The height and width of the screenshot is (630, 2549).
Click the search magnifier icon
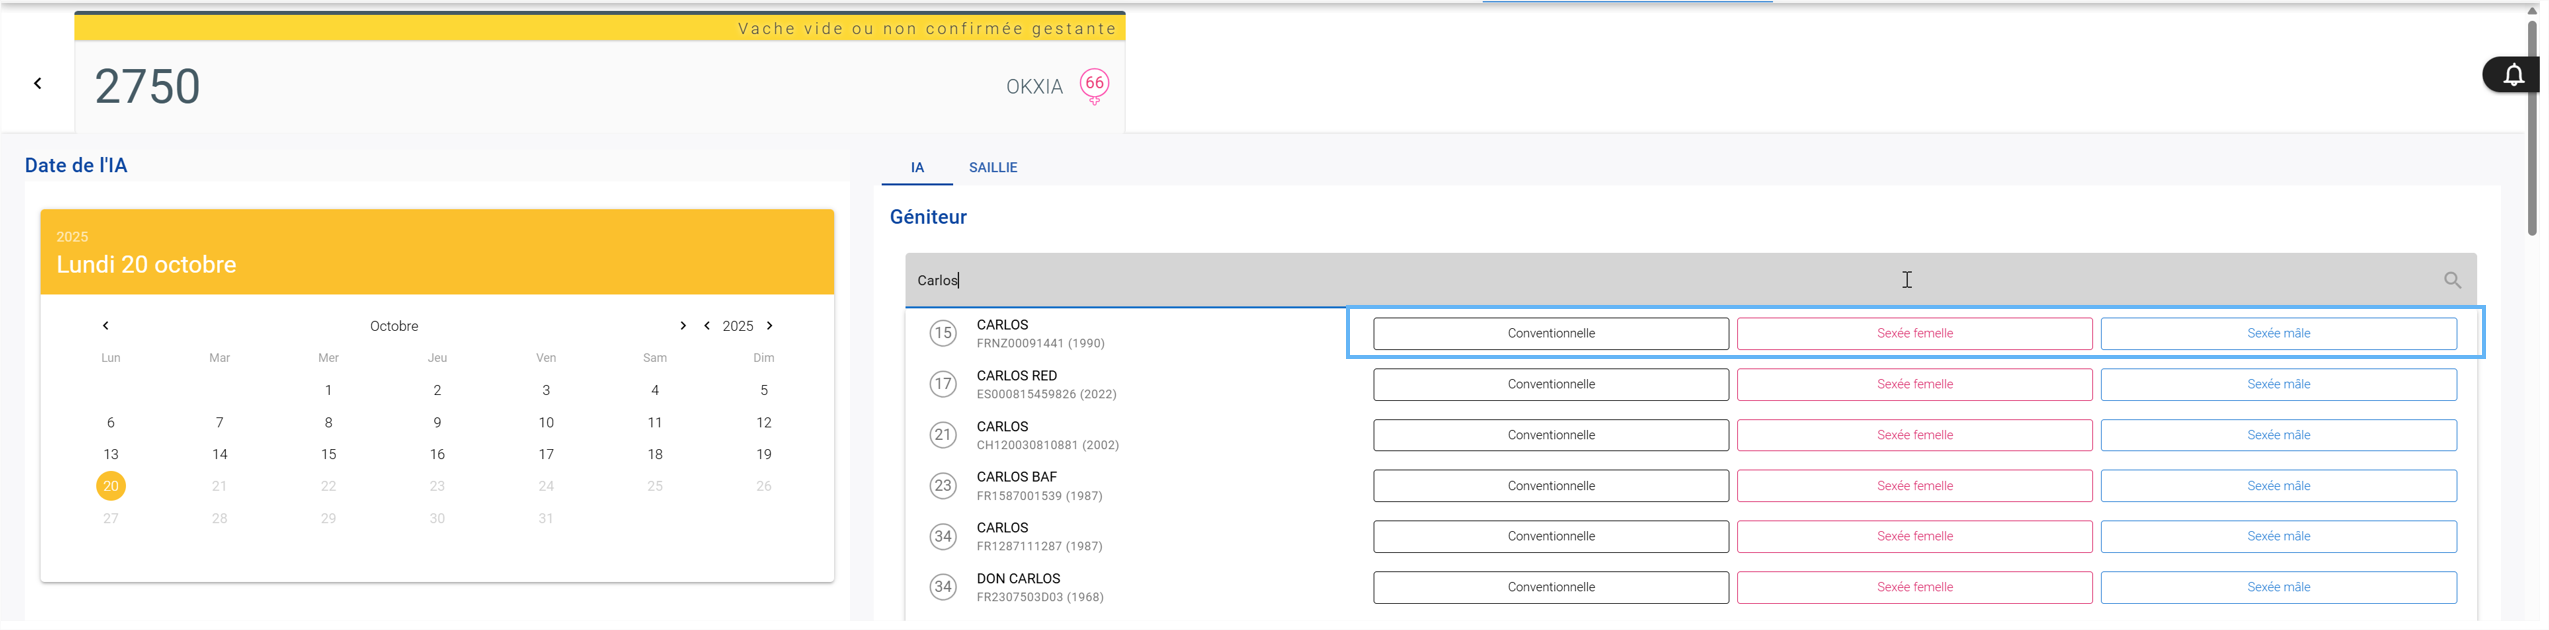pyautogui.click(x=2452, y=281)
